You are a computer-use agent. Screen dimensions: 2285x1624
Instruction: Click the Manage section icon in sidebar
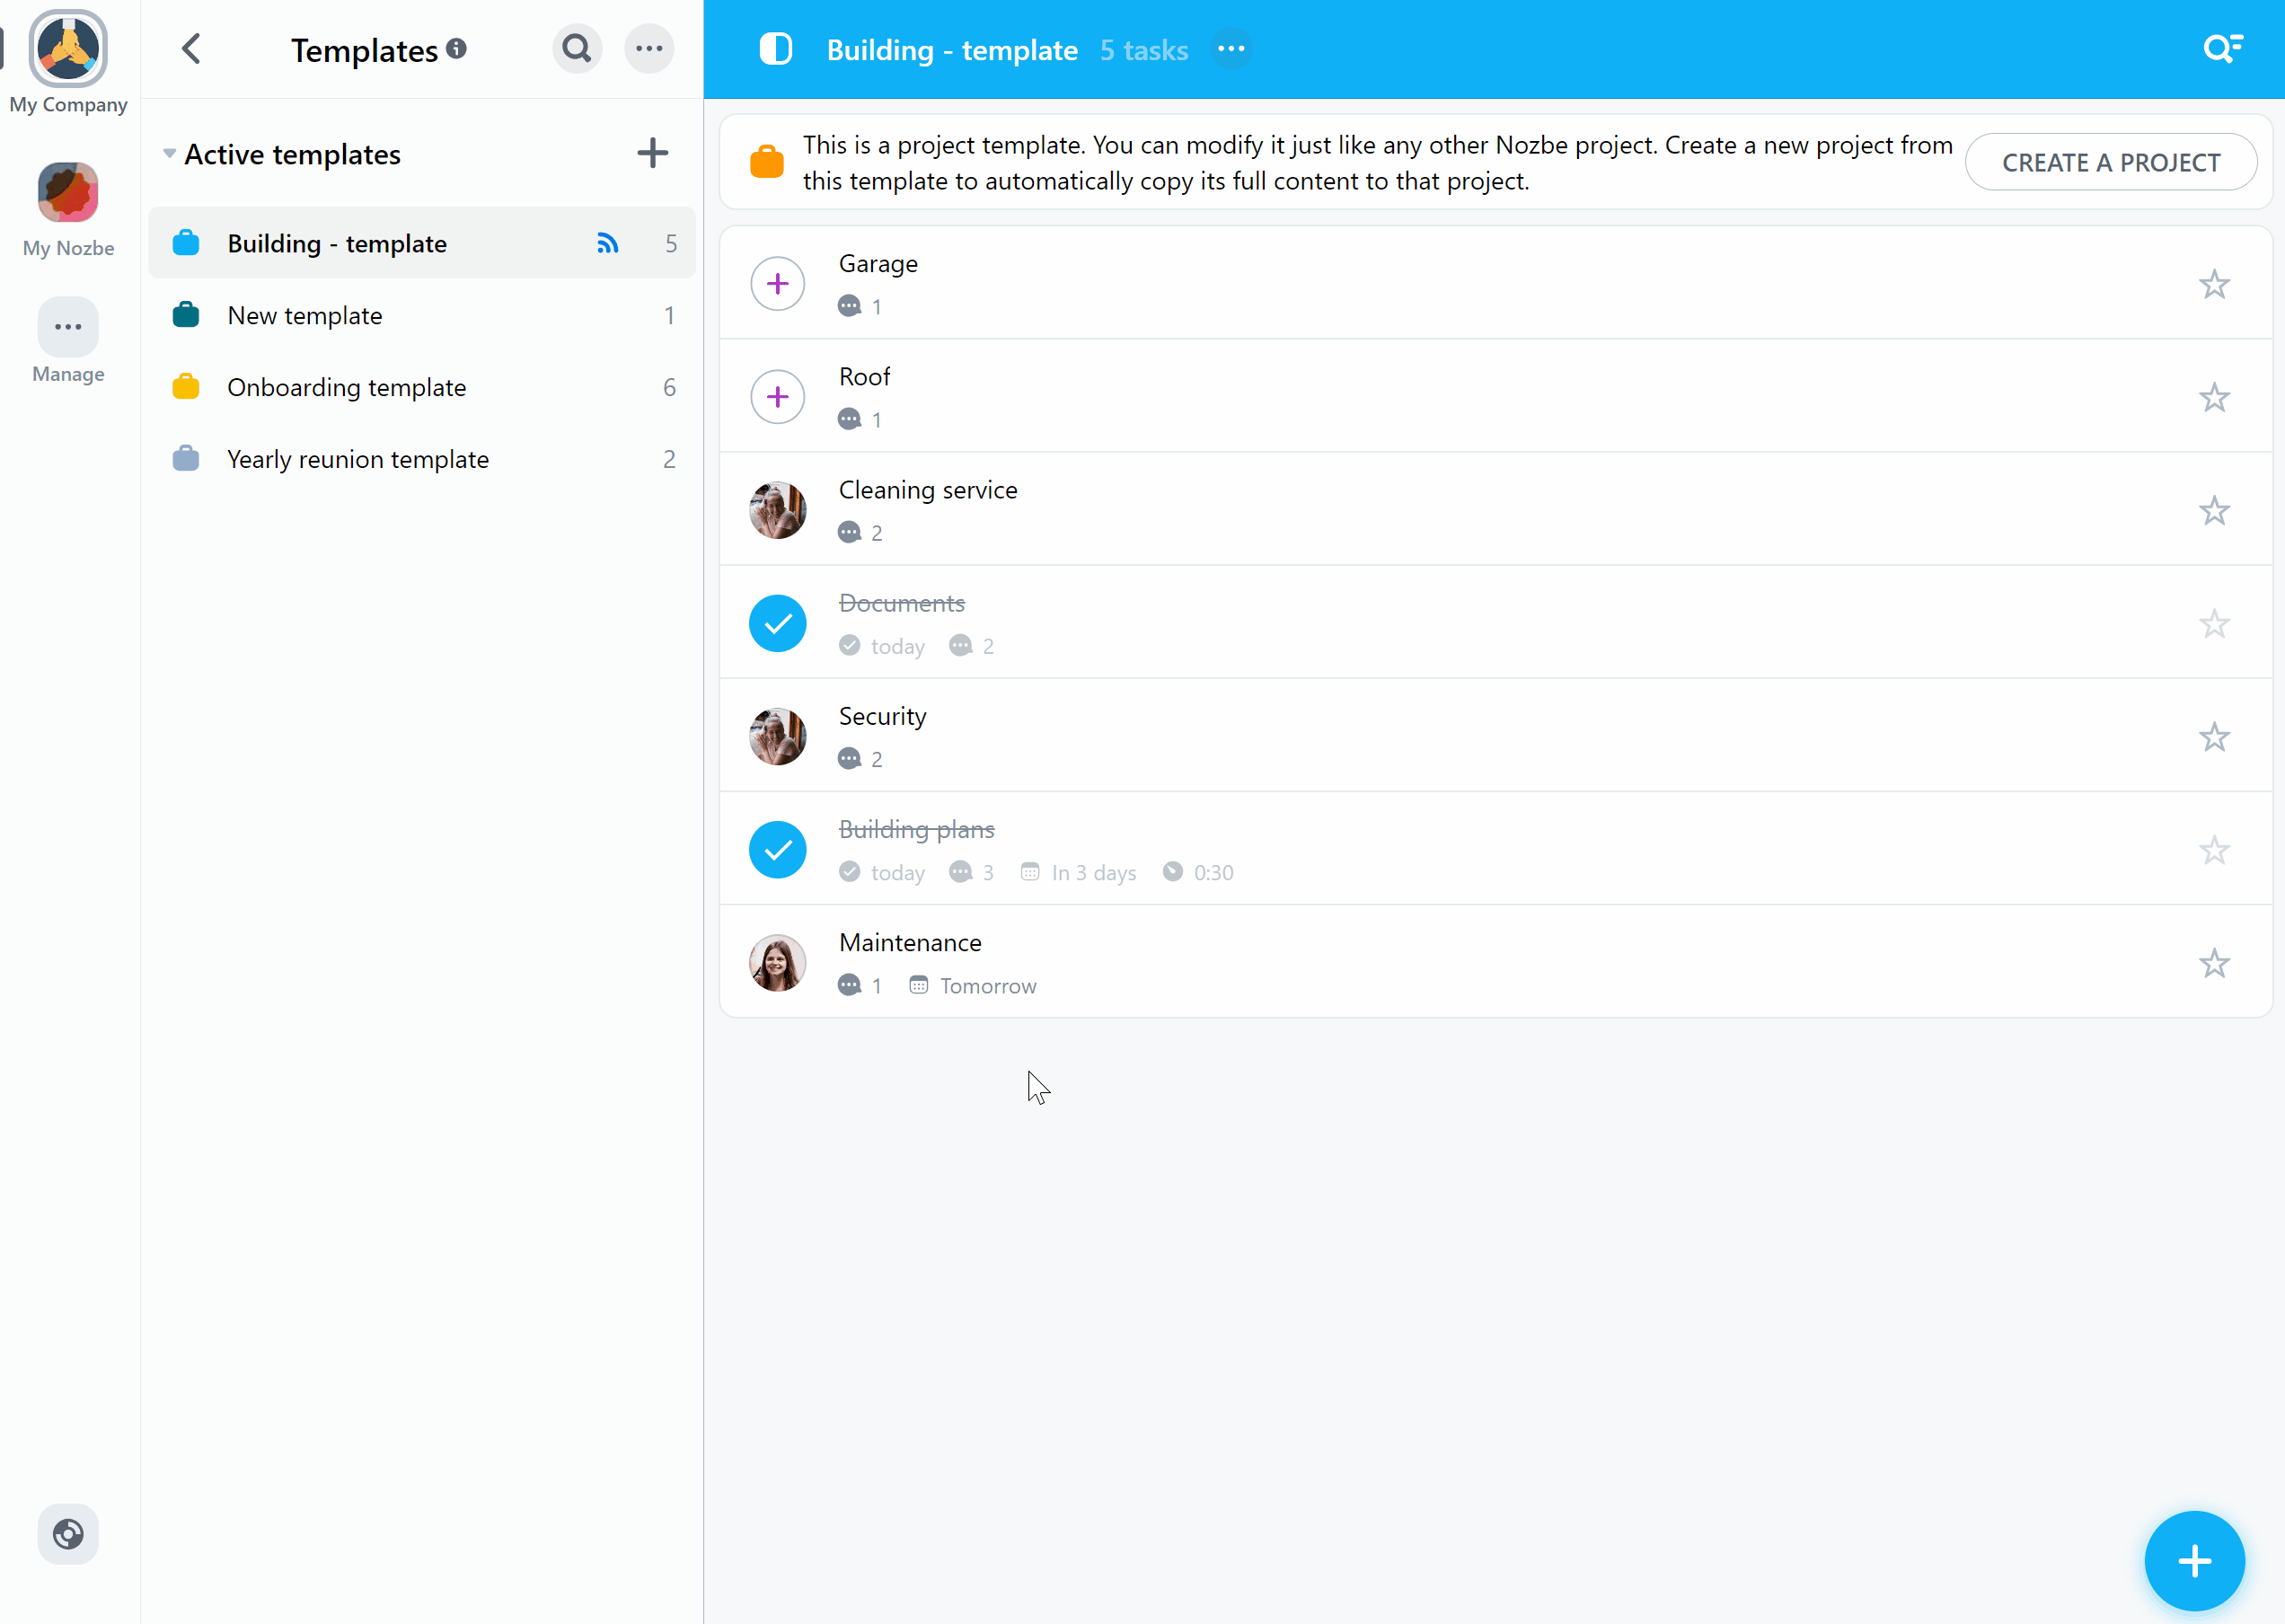coord(66,327)
